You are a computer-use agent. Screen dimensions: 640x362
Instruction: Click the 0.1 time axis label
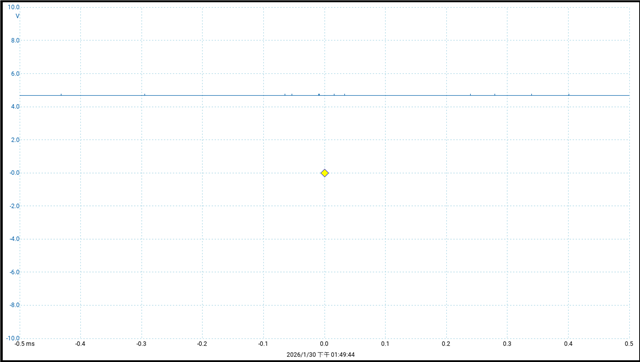(385, 344)
